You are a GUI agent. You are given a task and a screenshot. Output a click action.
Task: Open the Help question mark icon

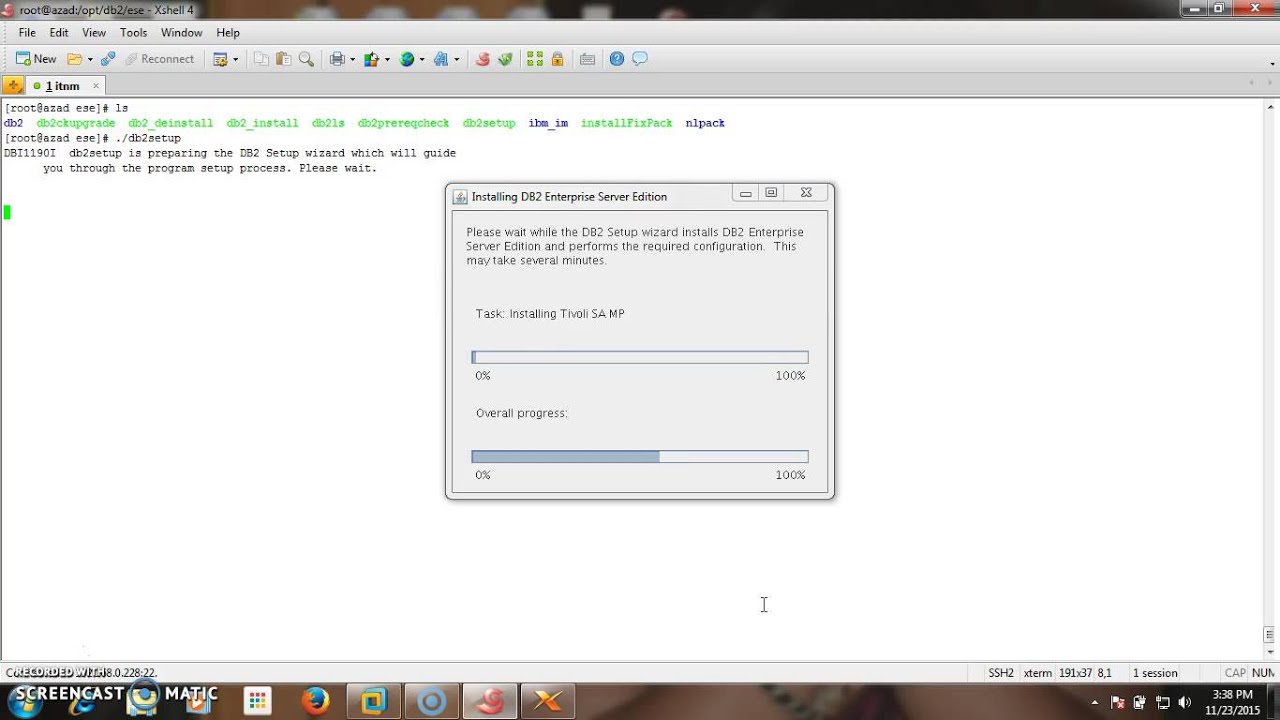[x=617, y=59]
